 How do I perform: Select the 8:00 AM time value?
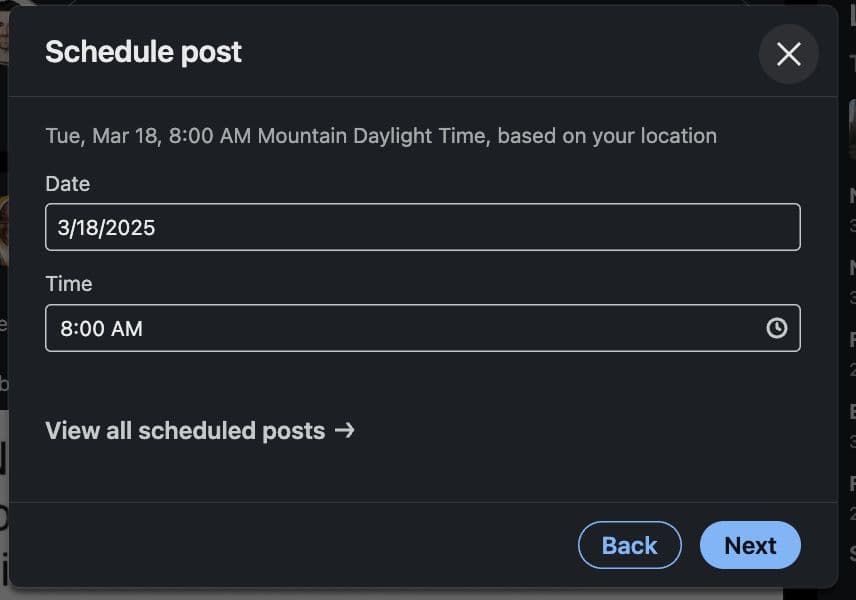(101, 328)
